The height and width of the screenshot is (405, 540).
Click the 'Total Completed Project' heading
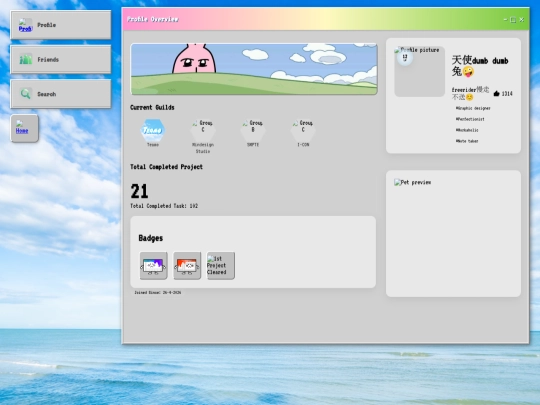[166, 167]
